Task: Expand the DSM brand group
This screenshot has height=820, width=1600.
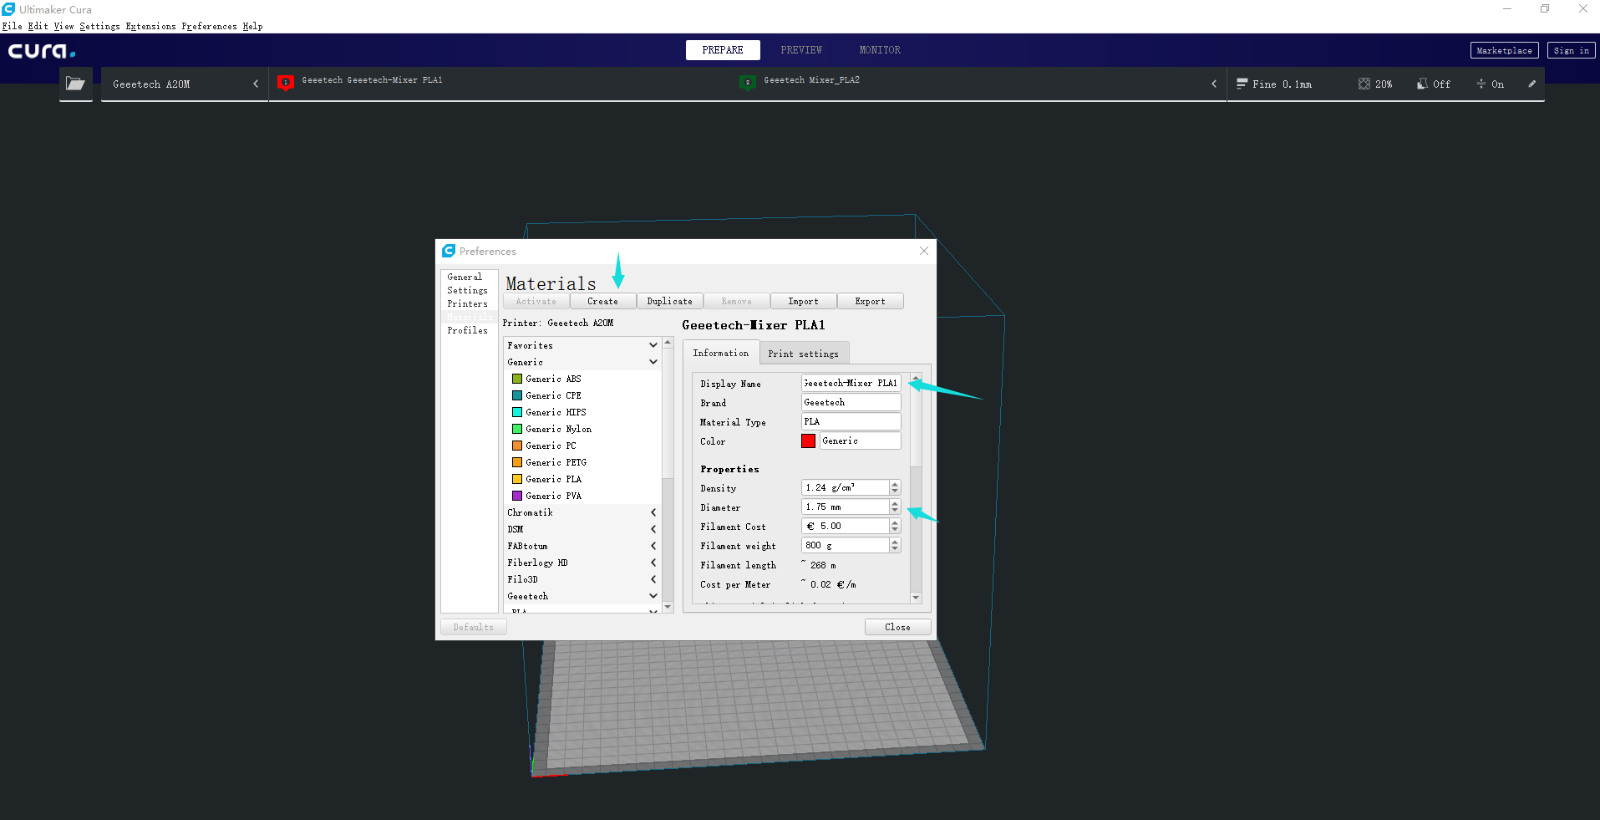Action: coord(653,529)
